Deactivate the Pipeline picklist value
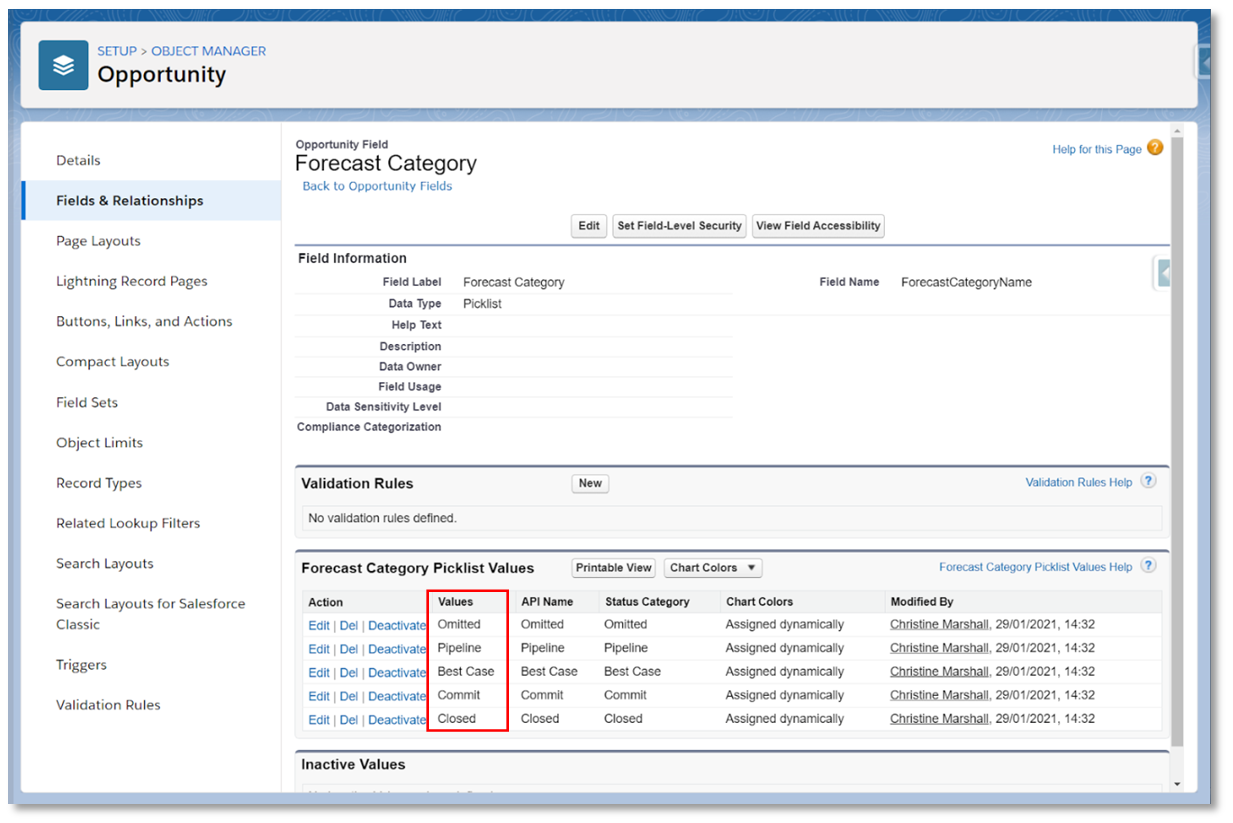1233x823 pixels. [x=397, y=649]
